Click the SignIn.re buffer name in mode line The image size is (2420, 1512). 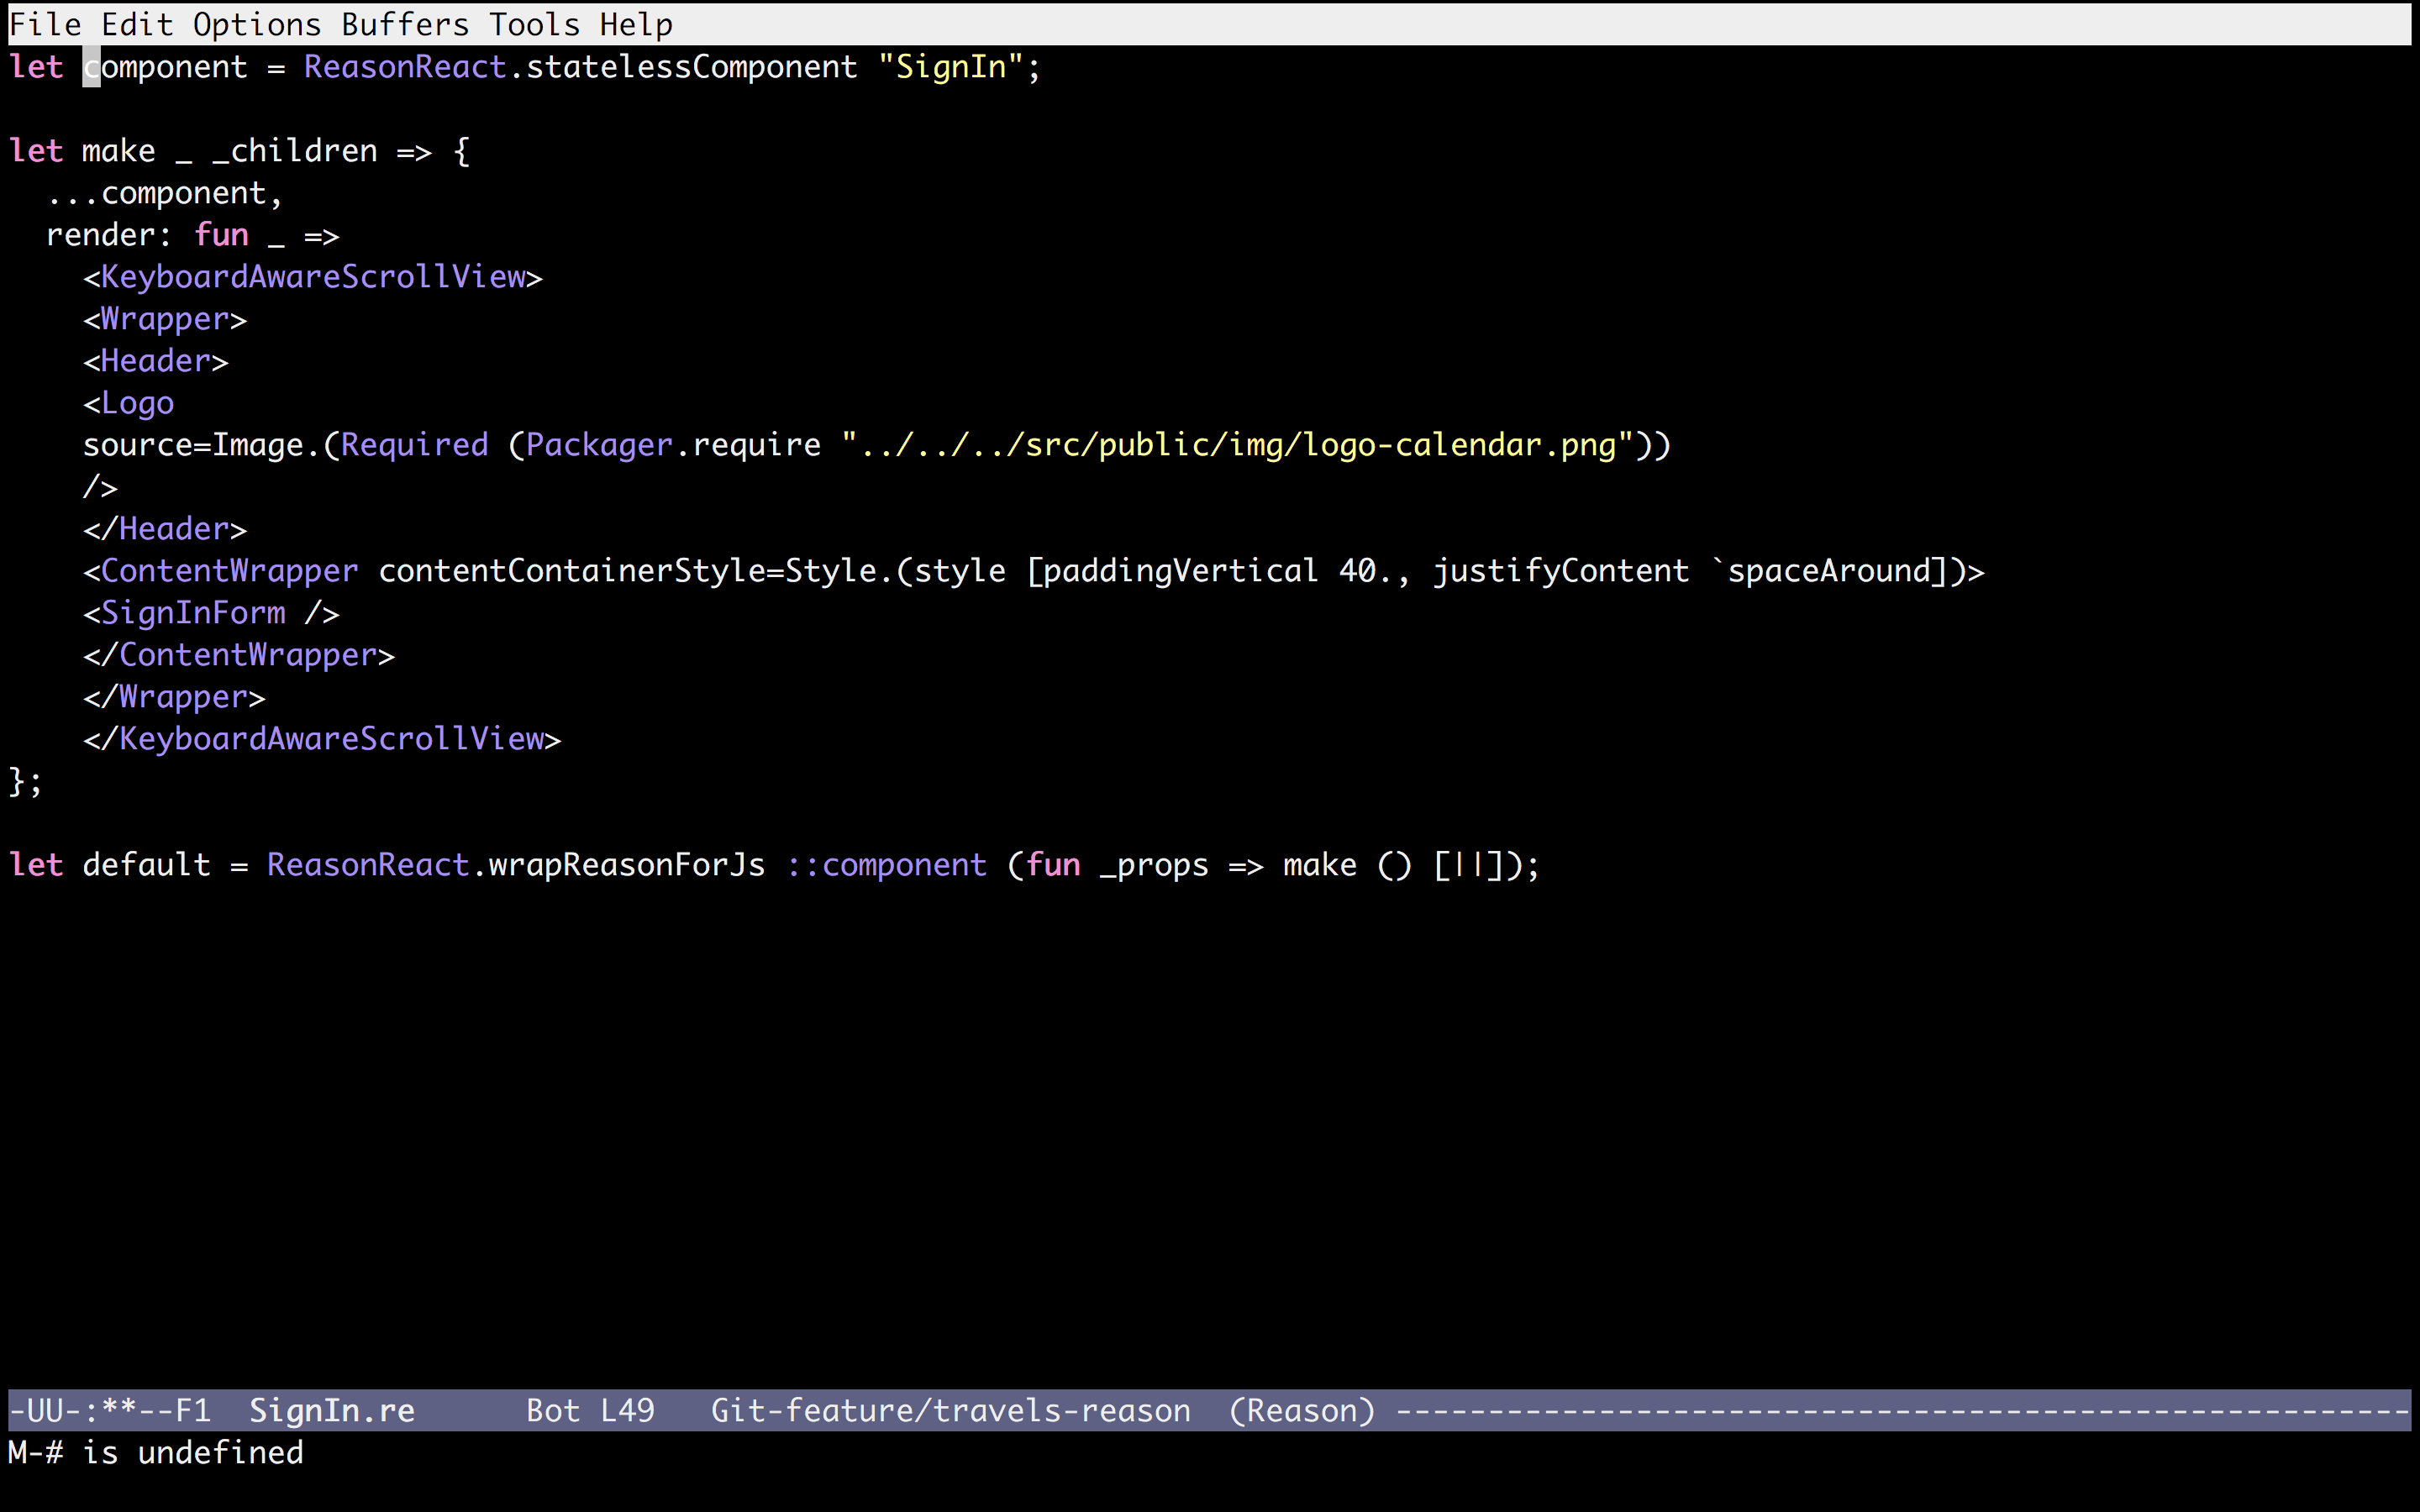(331, 1410)
